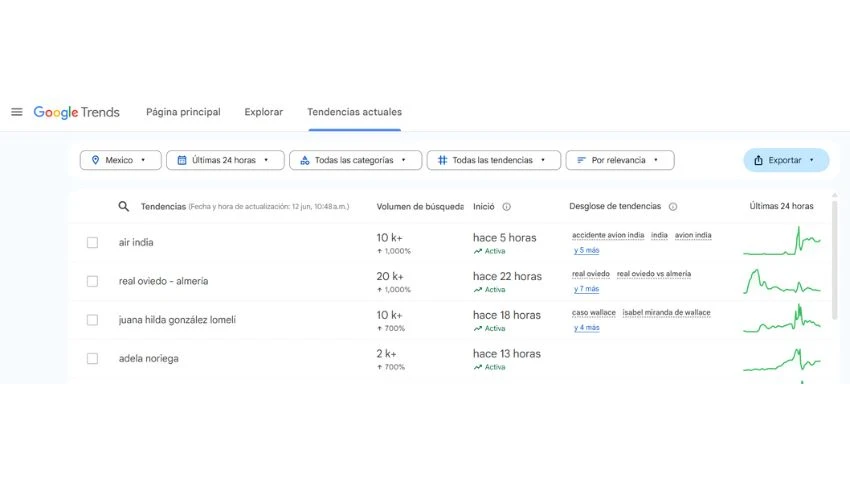
Task: Click the search magnifier icon in Tendencias header
Action: (x=124, y=206)
